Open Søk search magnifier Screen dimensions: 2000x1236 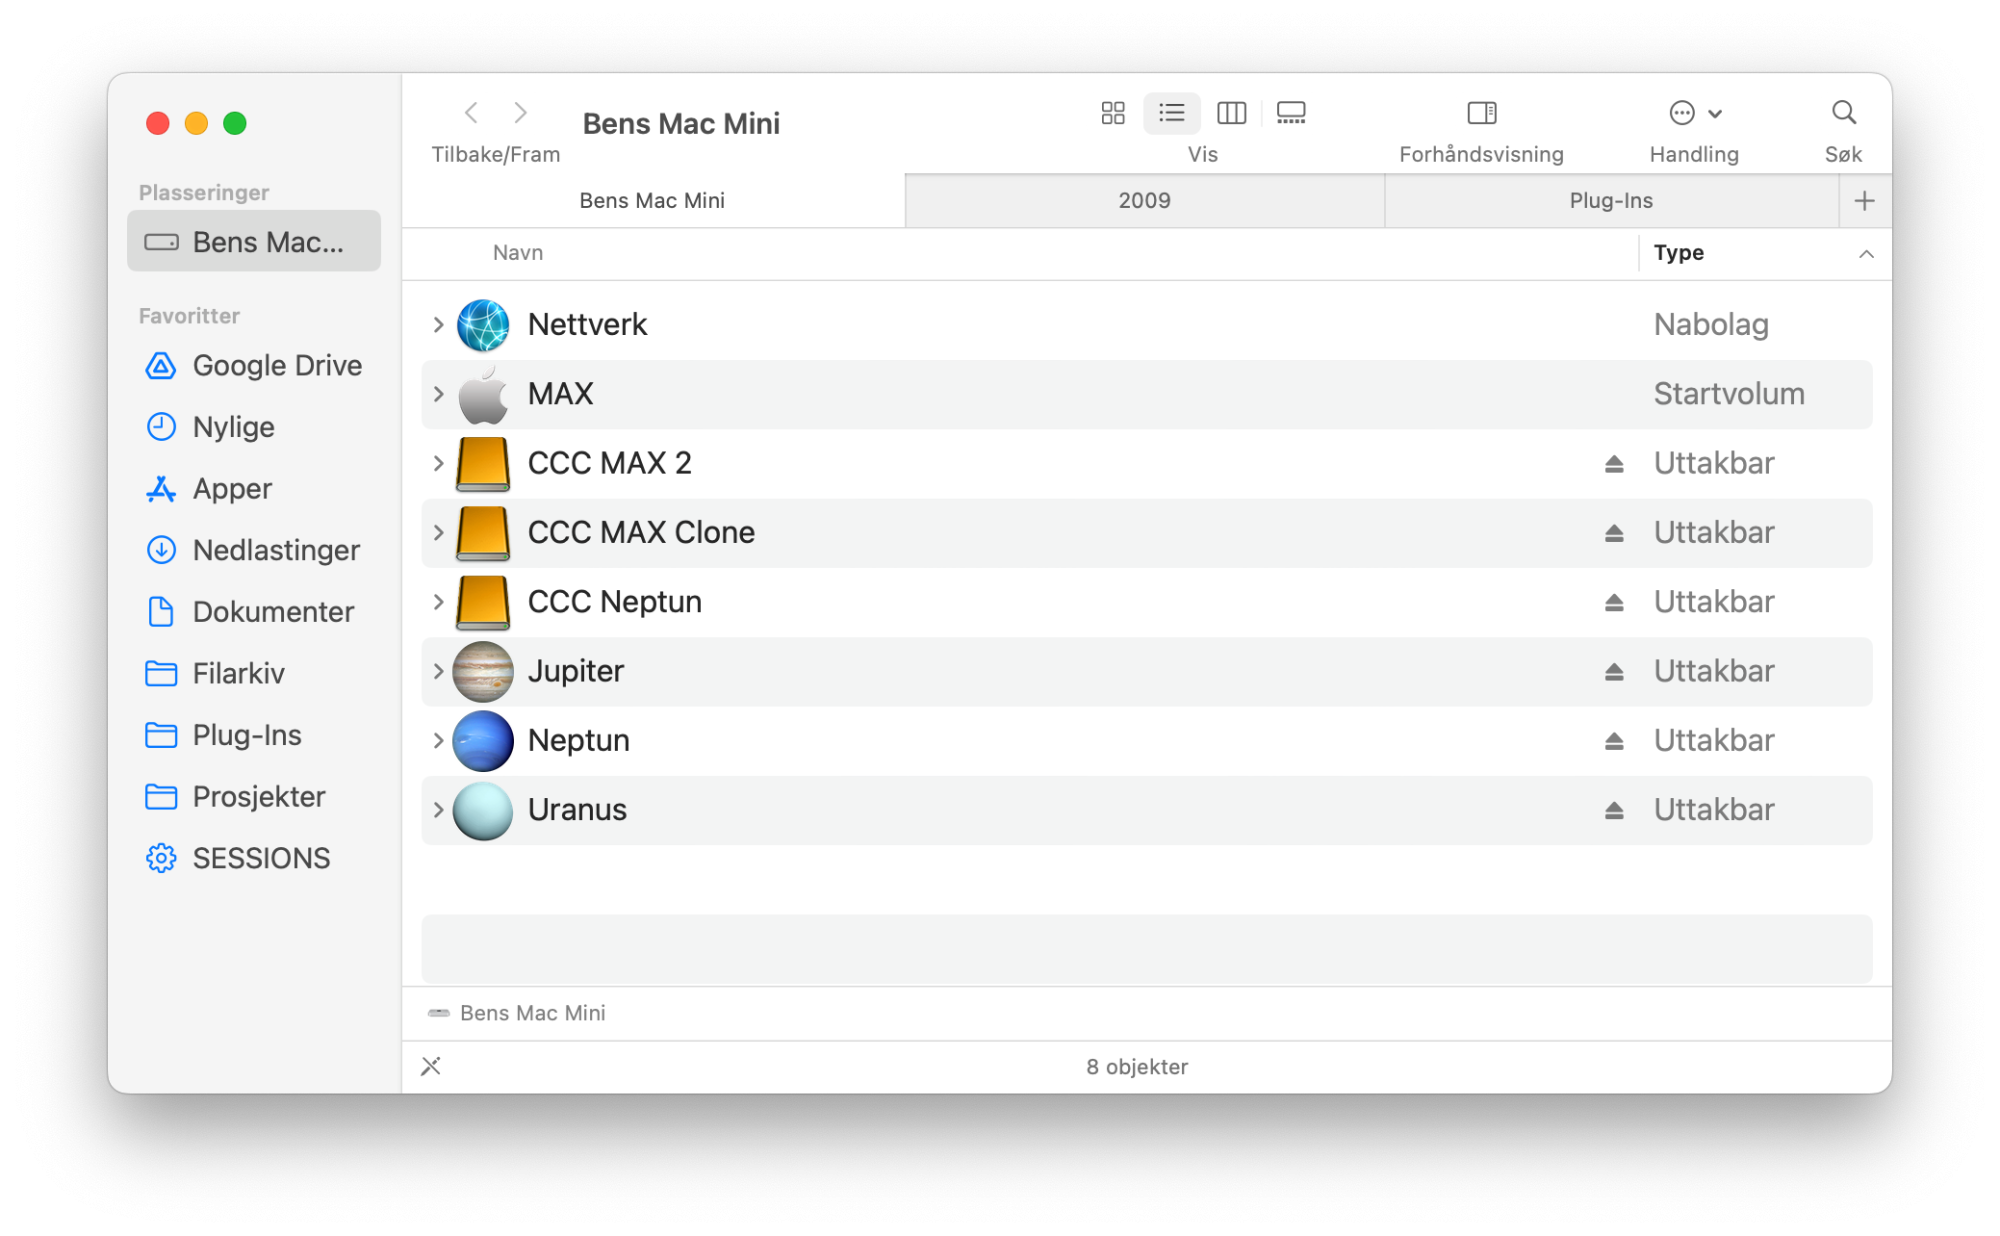coord(1843,113)
